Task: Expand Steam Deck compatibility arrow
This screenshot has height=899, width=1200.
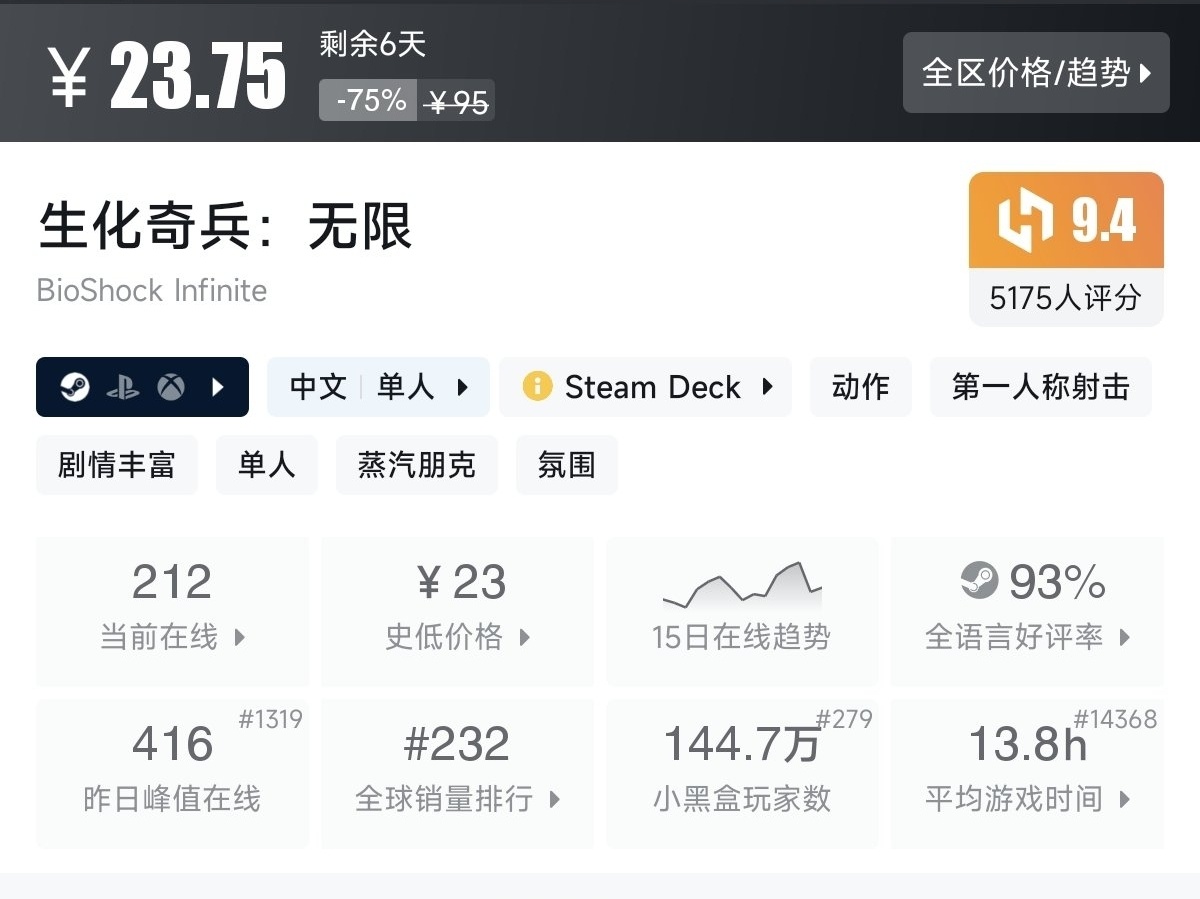Action: click(x=767, y=387)
